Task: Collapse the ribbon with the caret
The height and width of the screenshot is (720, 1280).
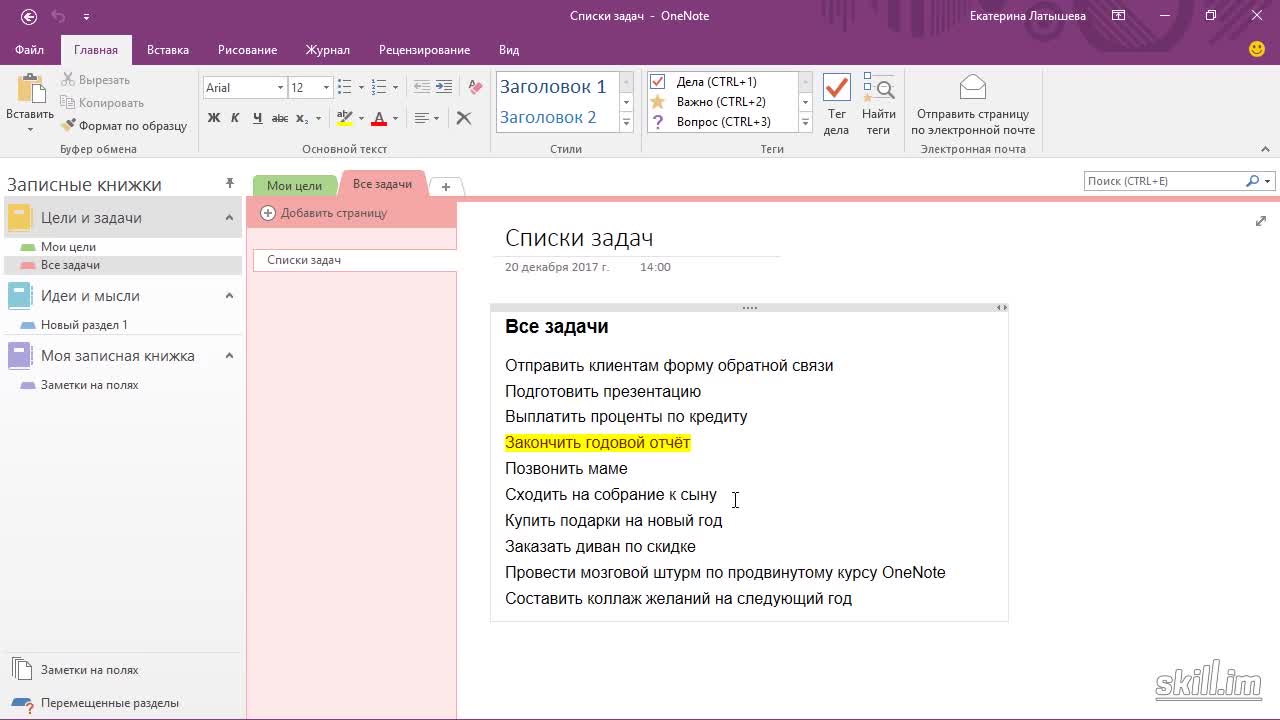Action: (x=1265, y=149)
